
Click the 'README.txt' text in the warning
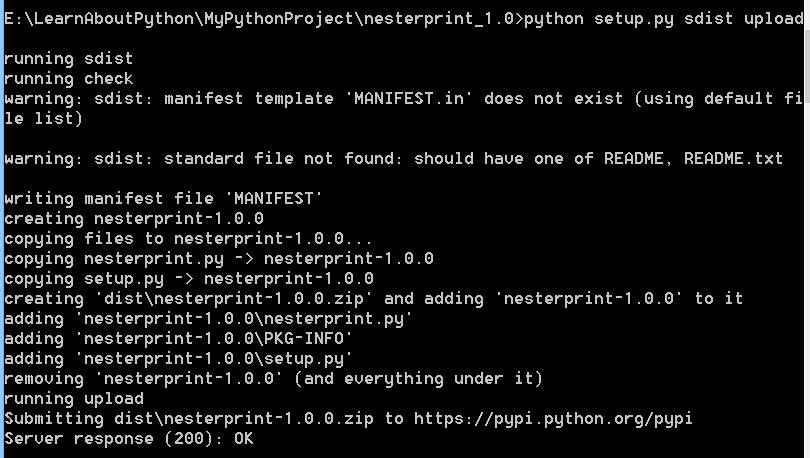pos(734,158)
